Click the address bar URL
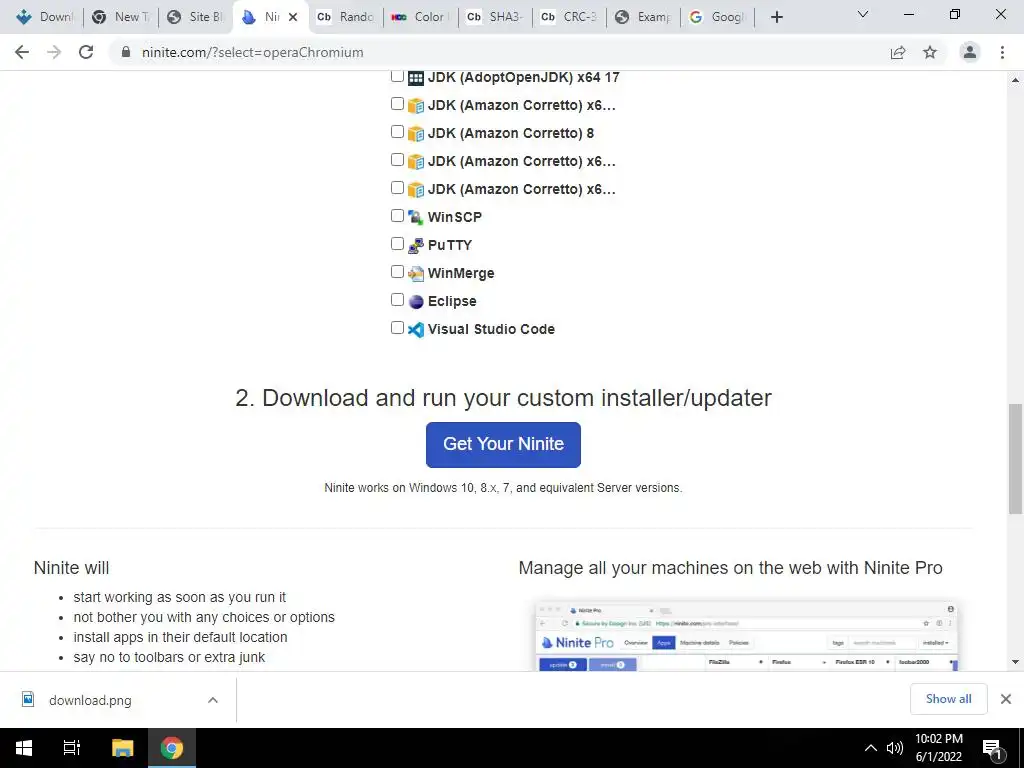 click(253, 52)
